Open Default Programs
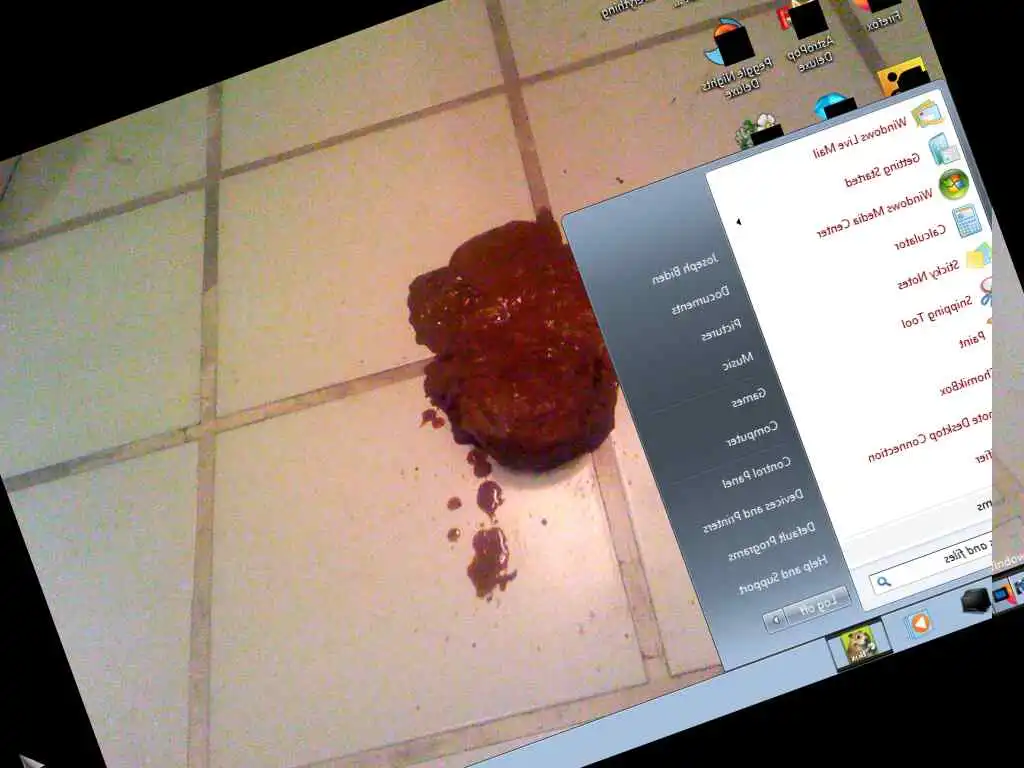The image size is (1024, 768). tap(772, 541)
